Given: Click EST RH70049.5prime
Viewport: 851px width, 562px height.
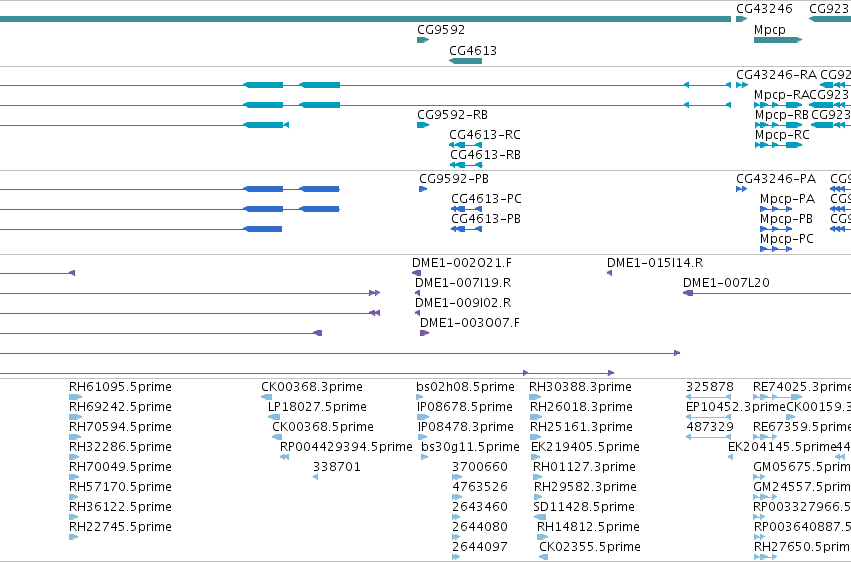Looking at the screenshot, I should coord(120,467).
